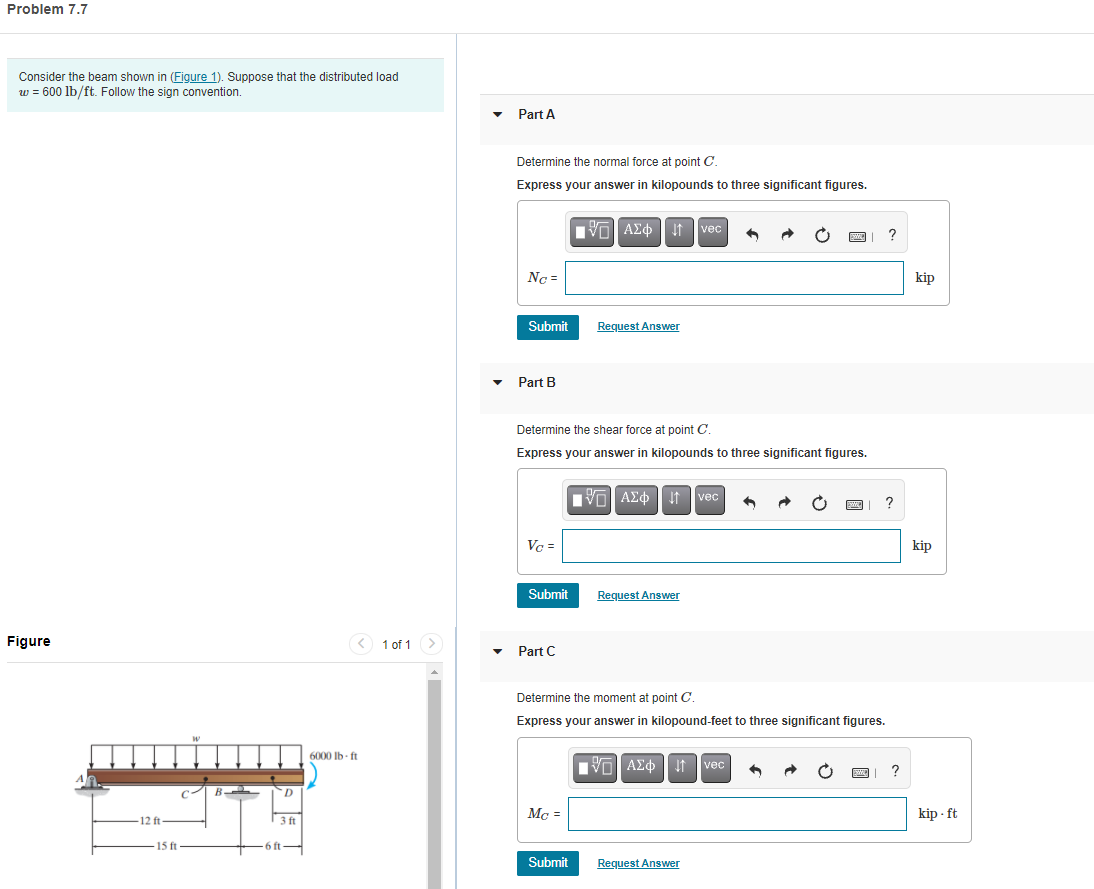
Task: Submit the answer for Part A
Action: tap(547, 327)
